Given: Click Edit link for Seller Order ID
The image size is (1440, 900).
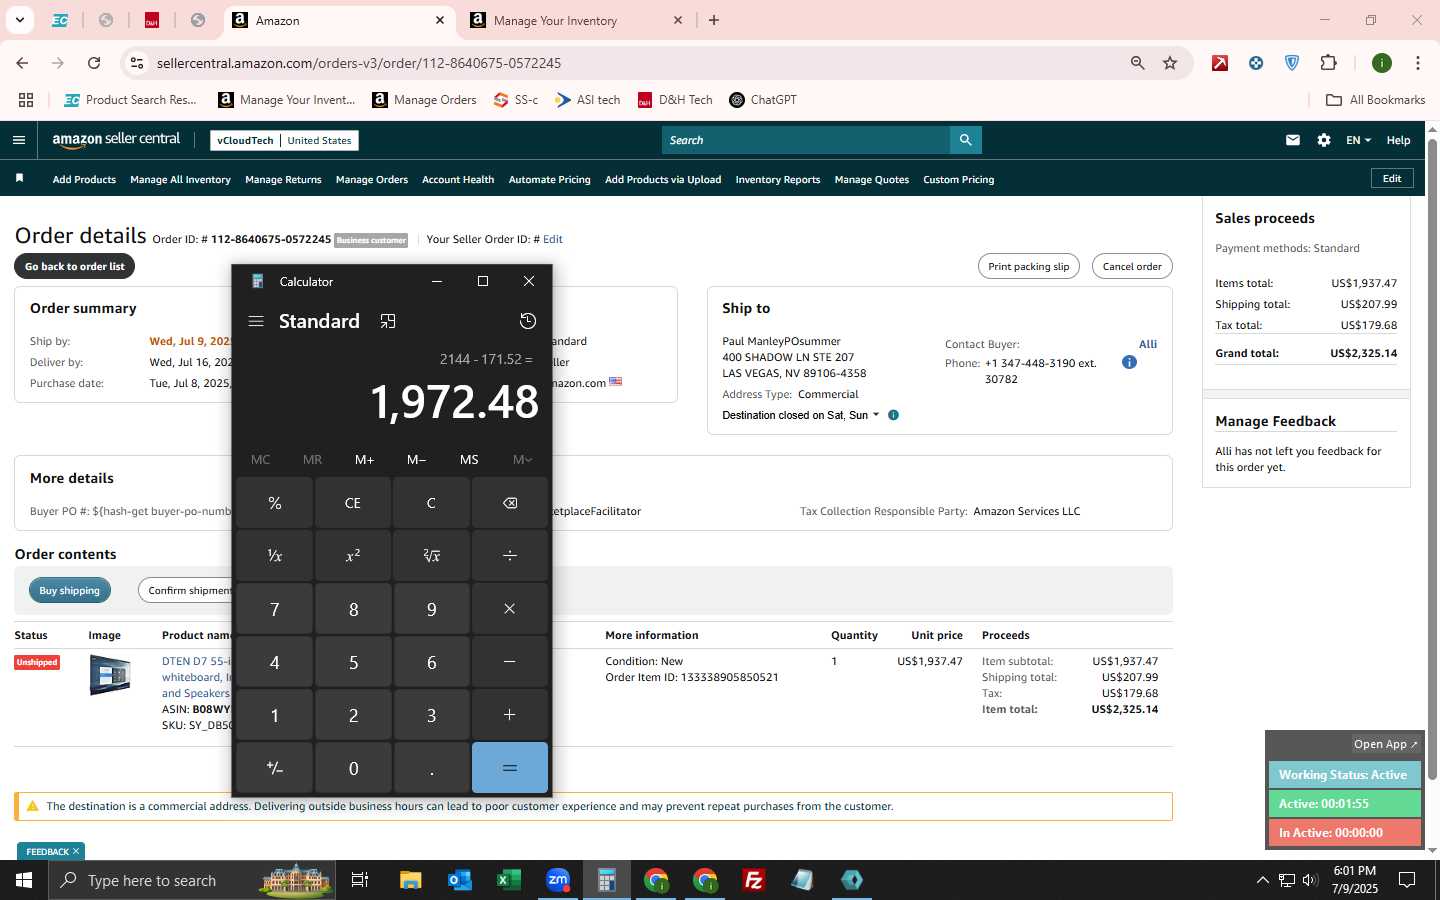Looking at the screenshot, I should point(552,239).
